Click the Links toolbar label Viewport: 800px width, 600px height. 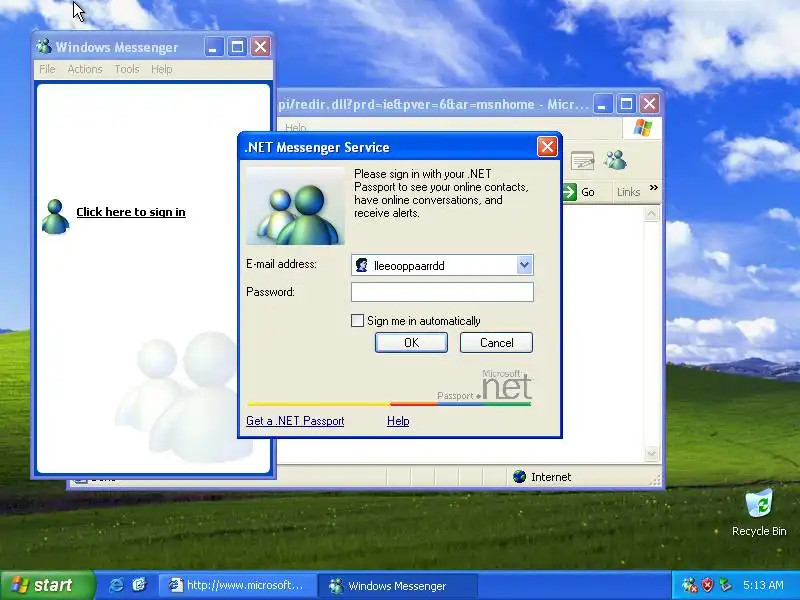628,192
